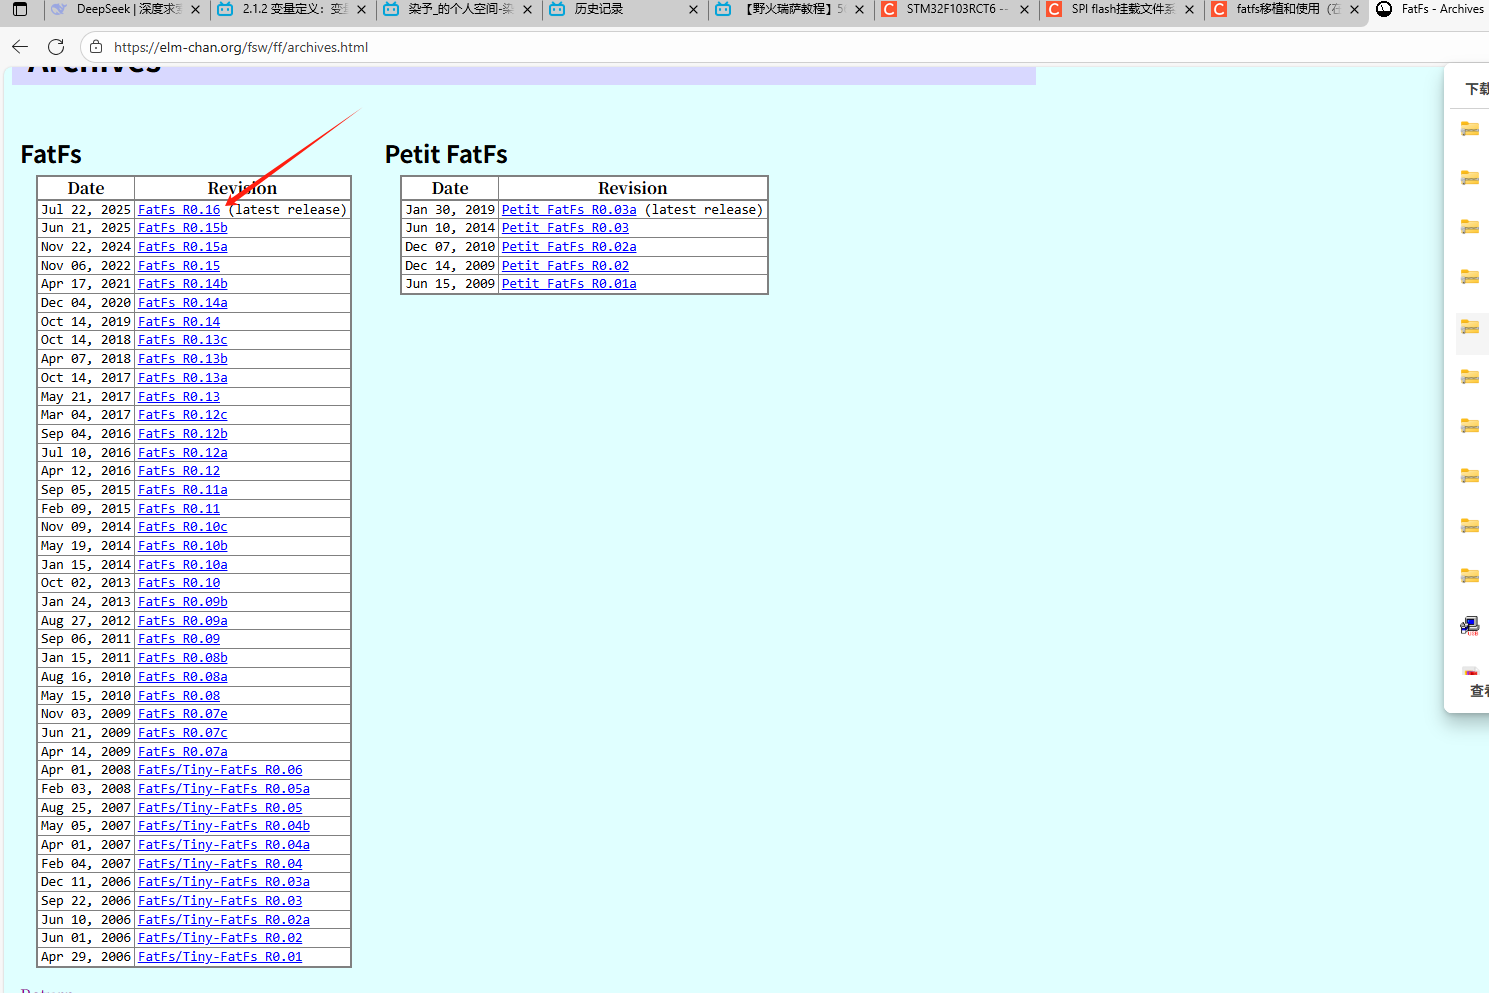Download FatFs R0.16 latest release
The width and height of the screenshot is (1489, 993).
[179, 210]
